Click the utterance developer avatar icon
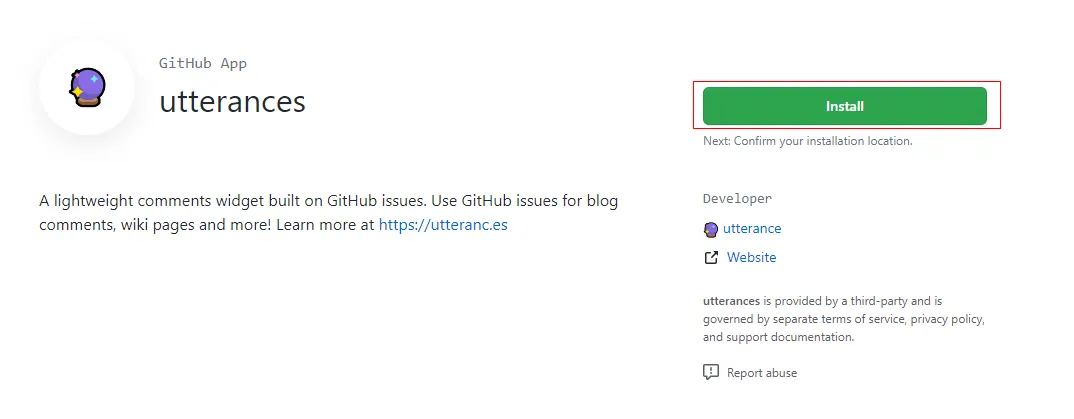The width and height of the screenshot is (1074, 419). point(711,229)
